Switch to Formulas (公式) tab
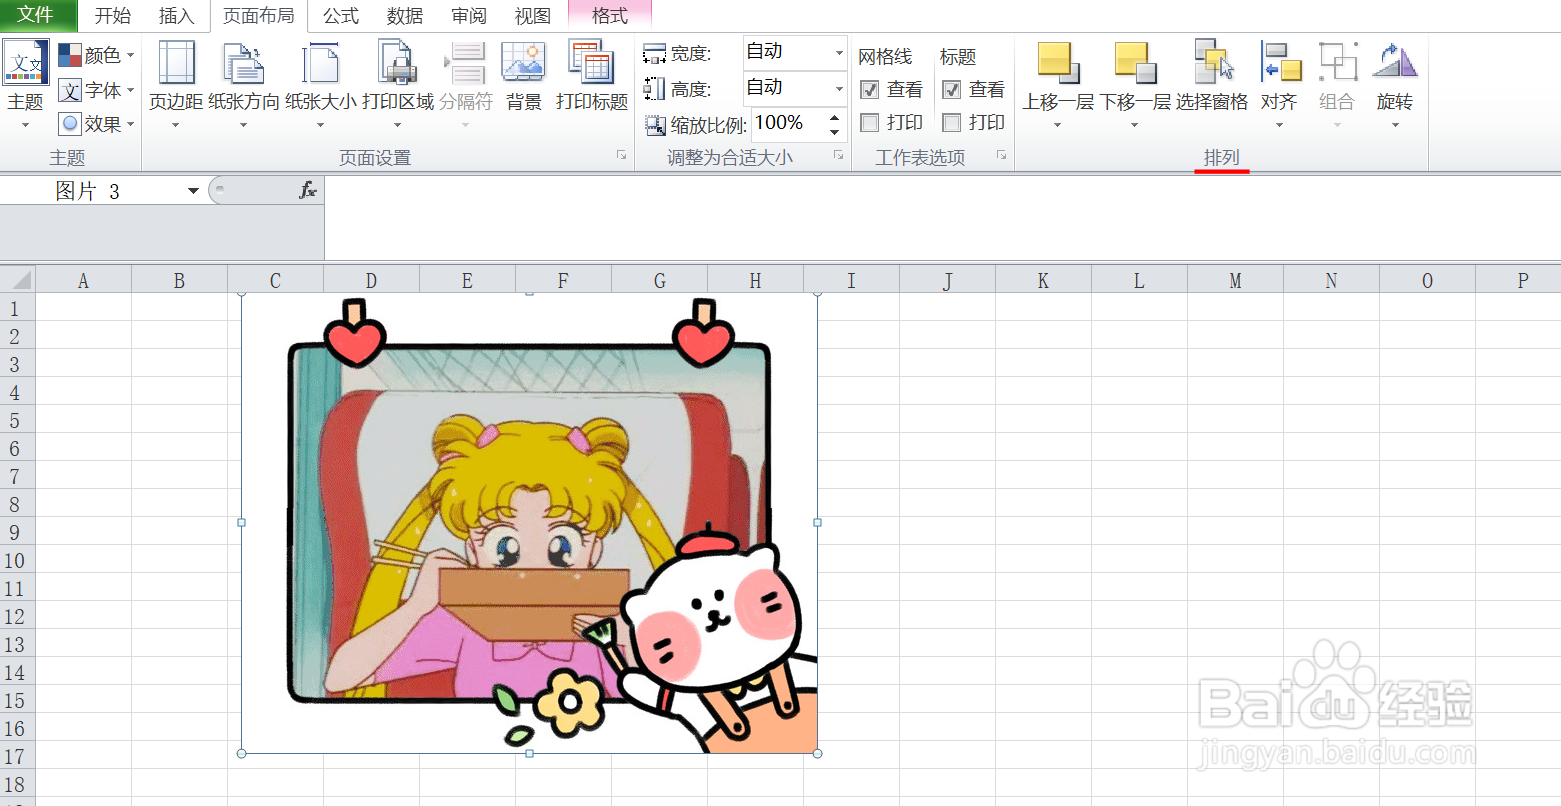1561x806 pixels. tap(341, 16)
